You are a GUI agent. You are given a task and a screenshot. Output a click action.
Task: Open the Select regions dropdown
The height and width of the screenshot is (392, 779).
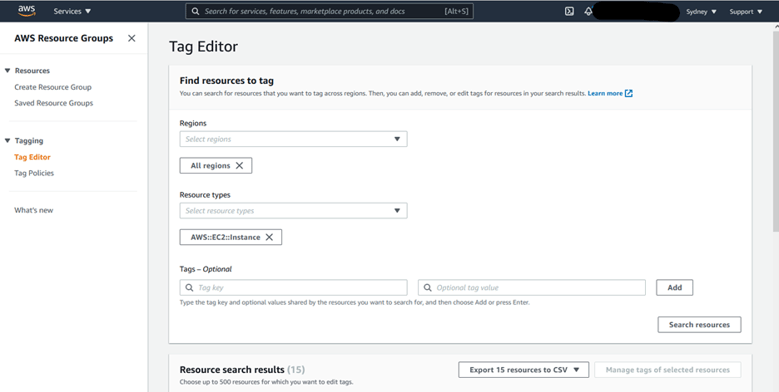coord(294,139)
